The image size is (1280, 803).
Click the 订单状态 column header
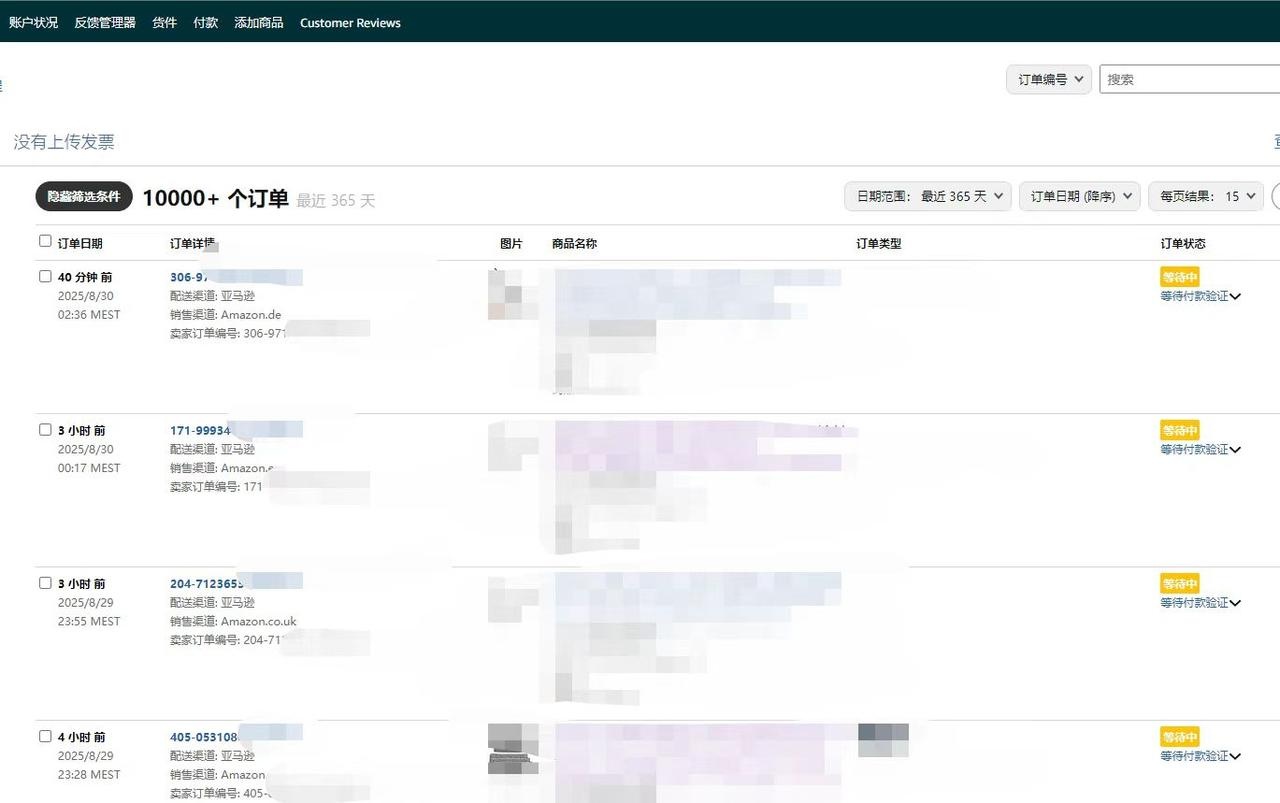[1183, 243]
